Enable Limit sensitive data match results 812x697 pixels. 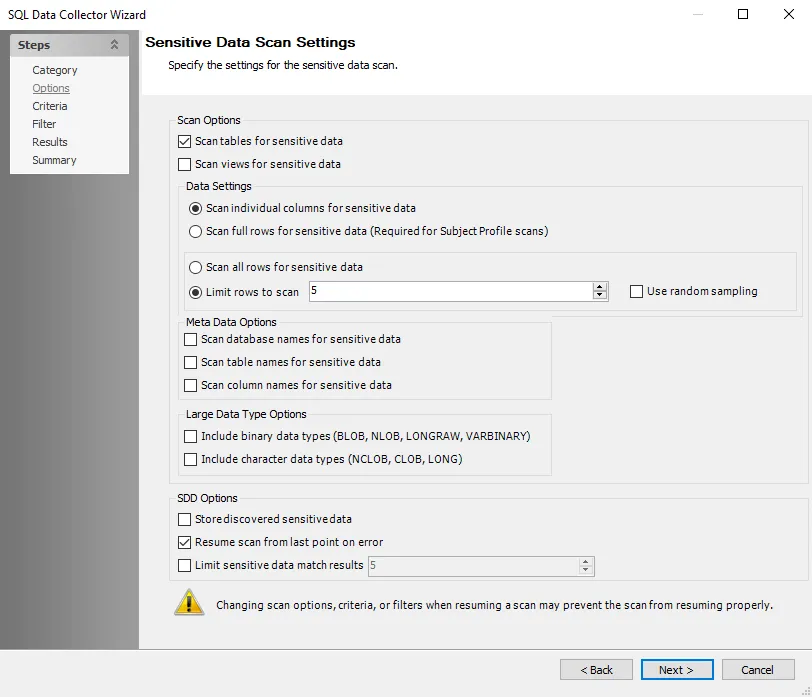pos(184,565)
